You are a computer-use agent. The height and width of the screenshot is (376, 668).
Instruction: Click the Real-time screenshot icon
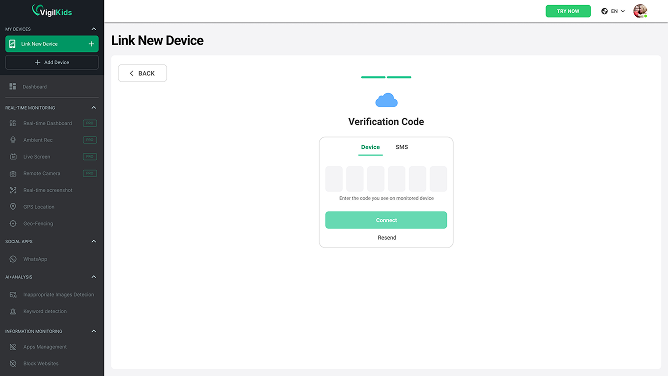[13, 190]
